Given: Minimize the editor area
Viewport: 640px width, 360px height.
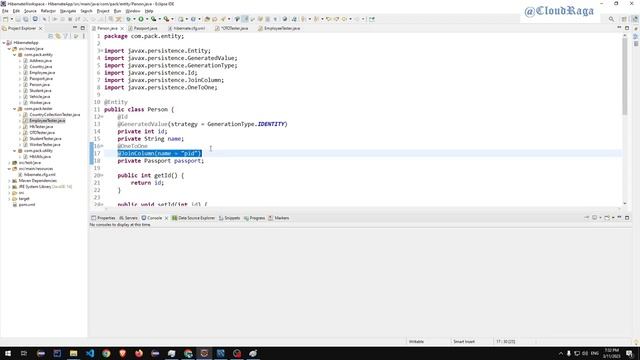Looking at the screenshot, I should point(619,28).
